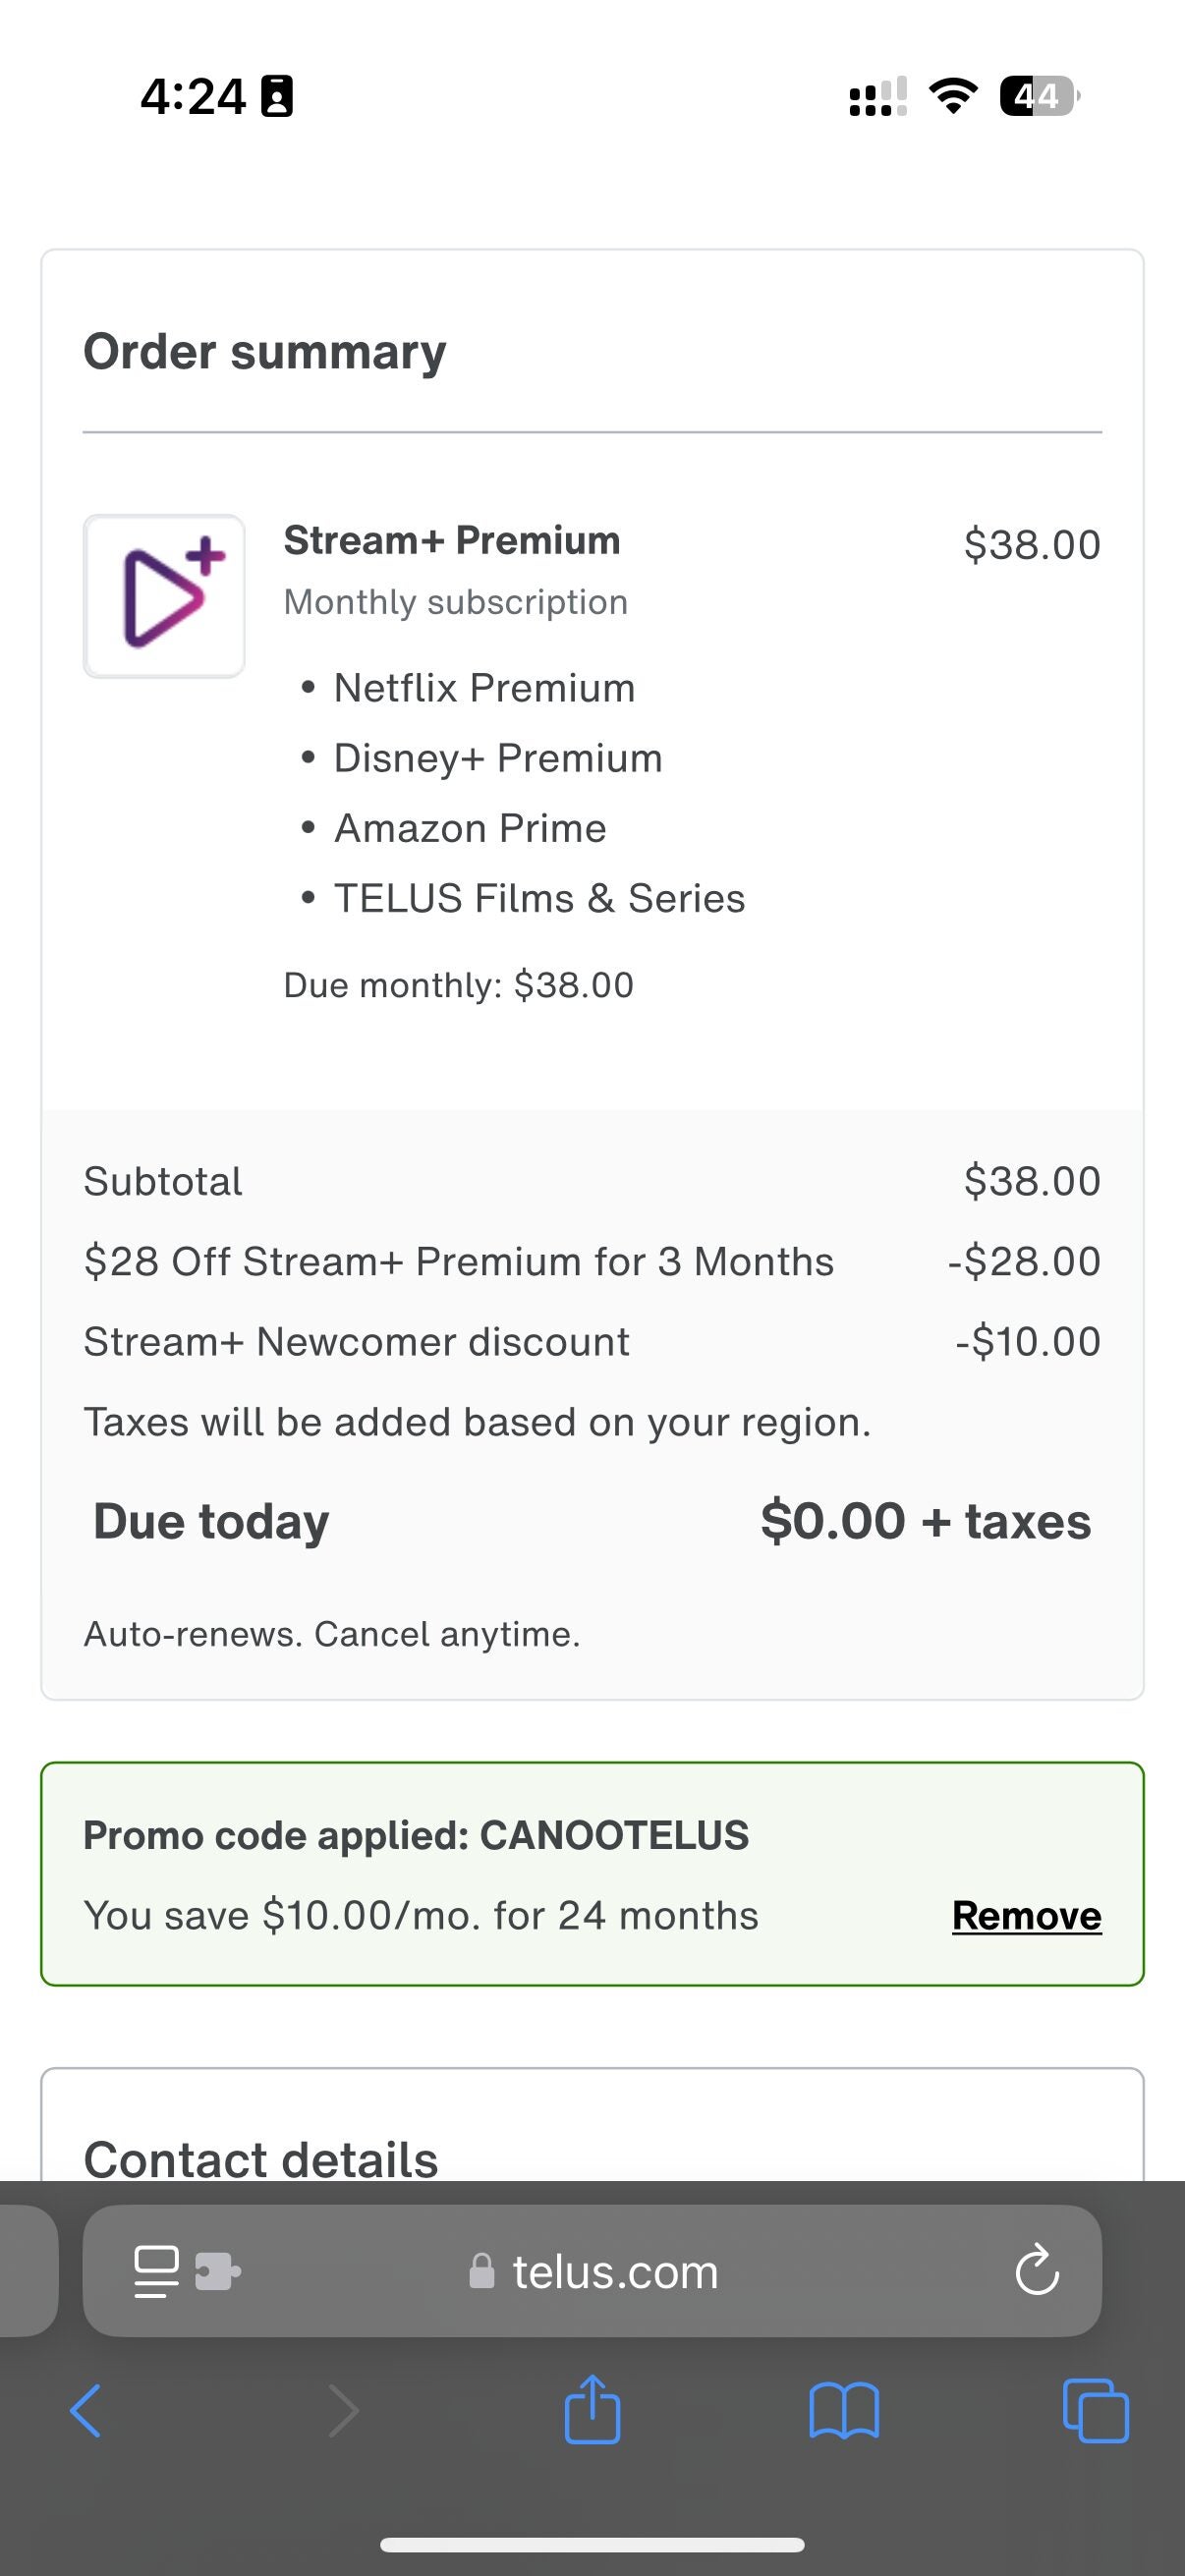1185x2576 pixels.
Task: Remove the CANOOTELUS promo code
Action: click(1025, 1915)
